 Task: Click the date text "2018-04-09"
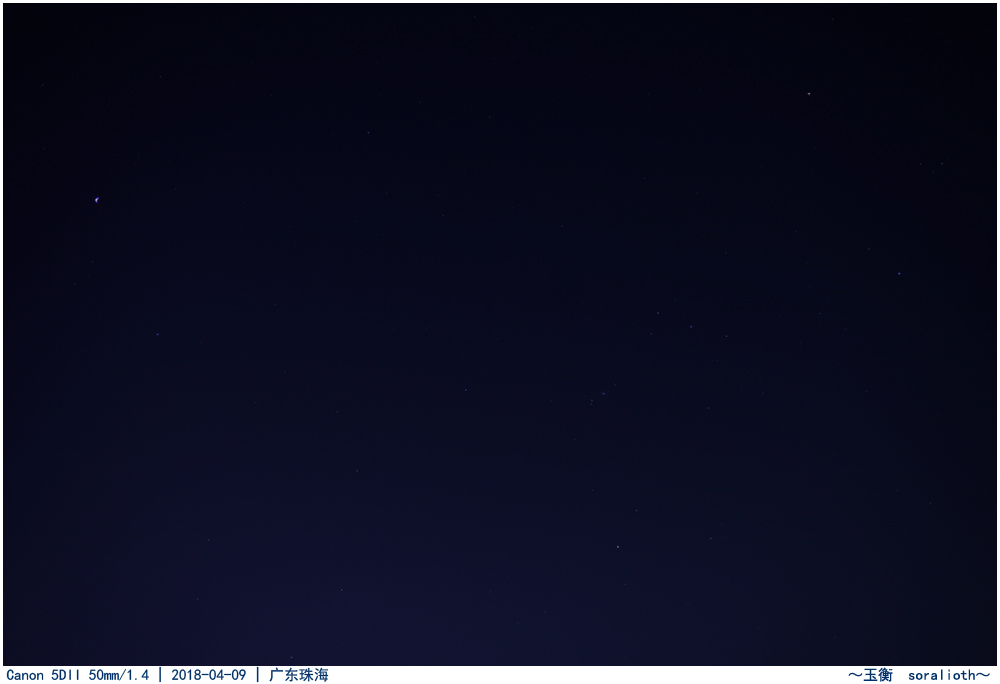209,675
